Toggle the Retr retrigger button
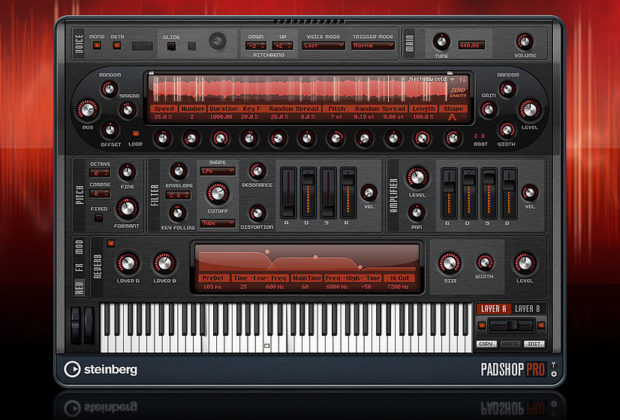The width and height of the screenshot is (620, 420). click(117, 45)
